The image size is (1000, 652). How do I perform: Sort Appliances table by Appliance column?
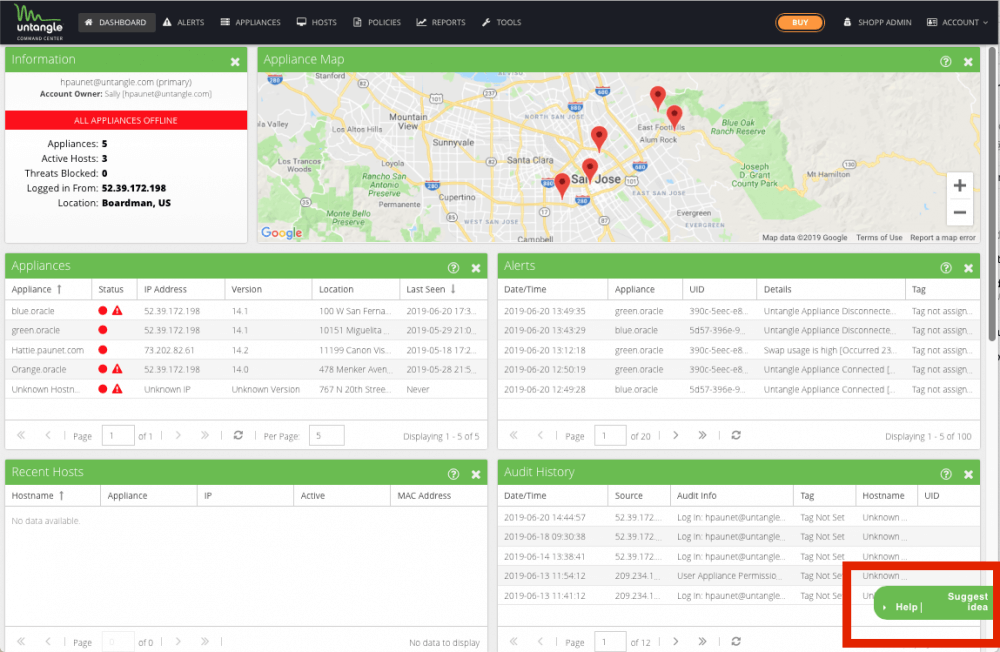36,289
